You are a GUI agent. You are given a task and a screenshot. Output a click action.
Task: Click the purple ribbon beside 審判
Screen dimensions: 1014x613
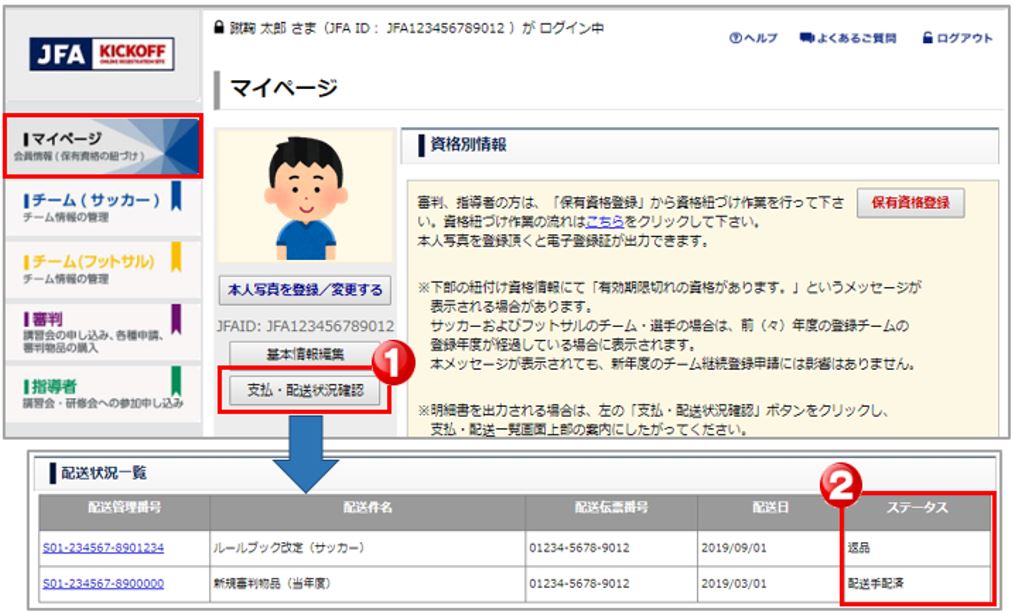(176, 320)
